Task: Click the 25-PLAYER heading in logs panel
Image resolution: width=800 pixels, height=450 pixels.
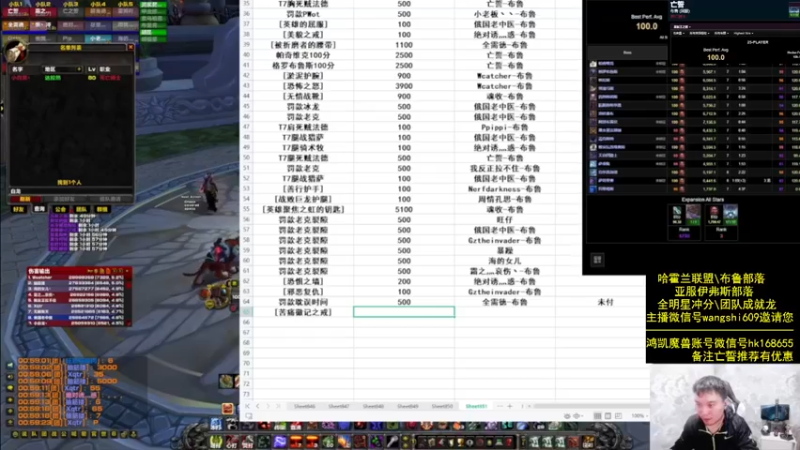Action: click(x=757, y=42)
